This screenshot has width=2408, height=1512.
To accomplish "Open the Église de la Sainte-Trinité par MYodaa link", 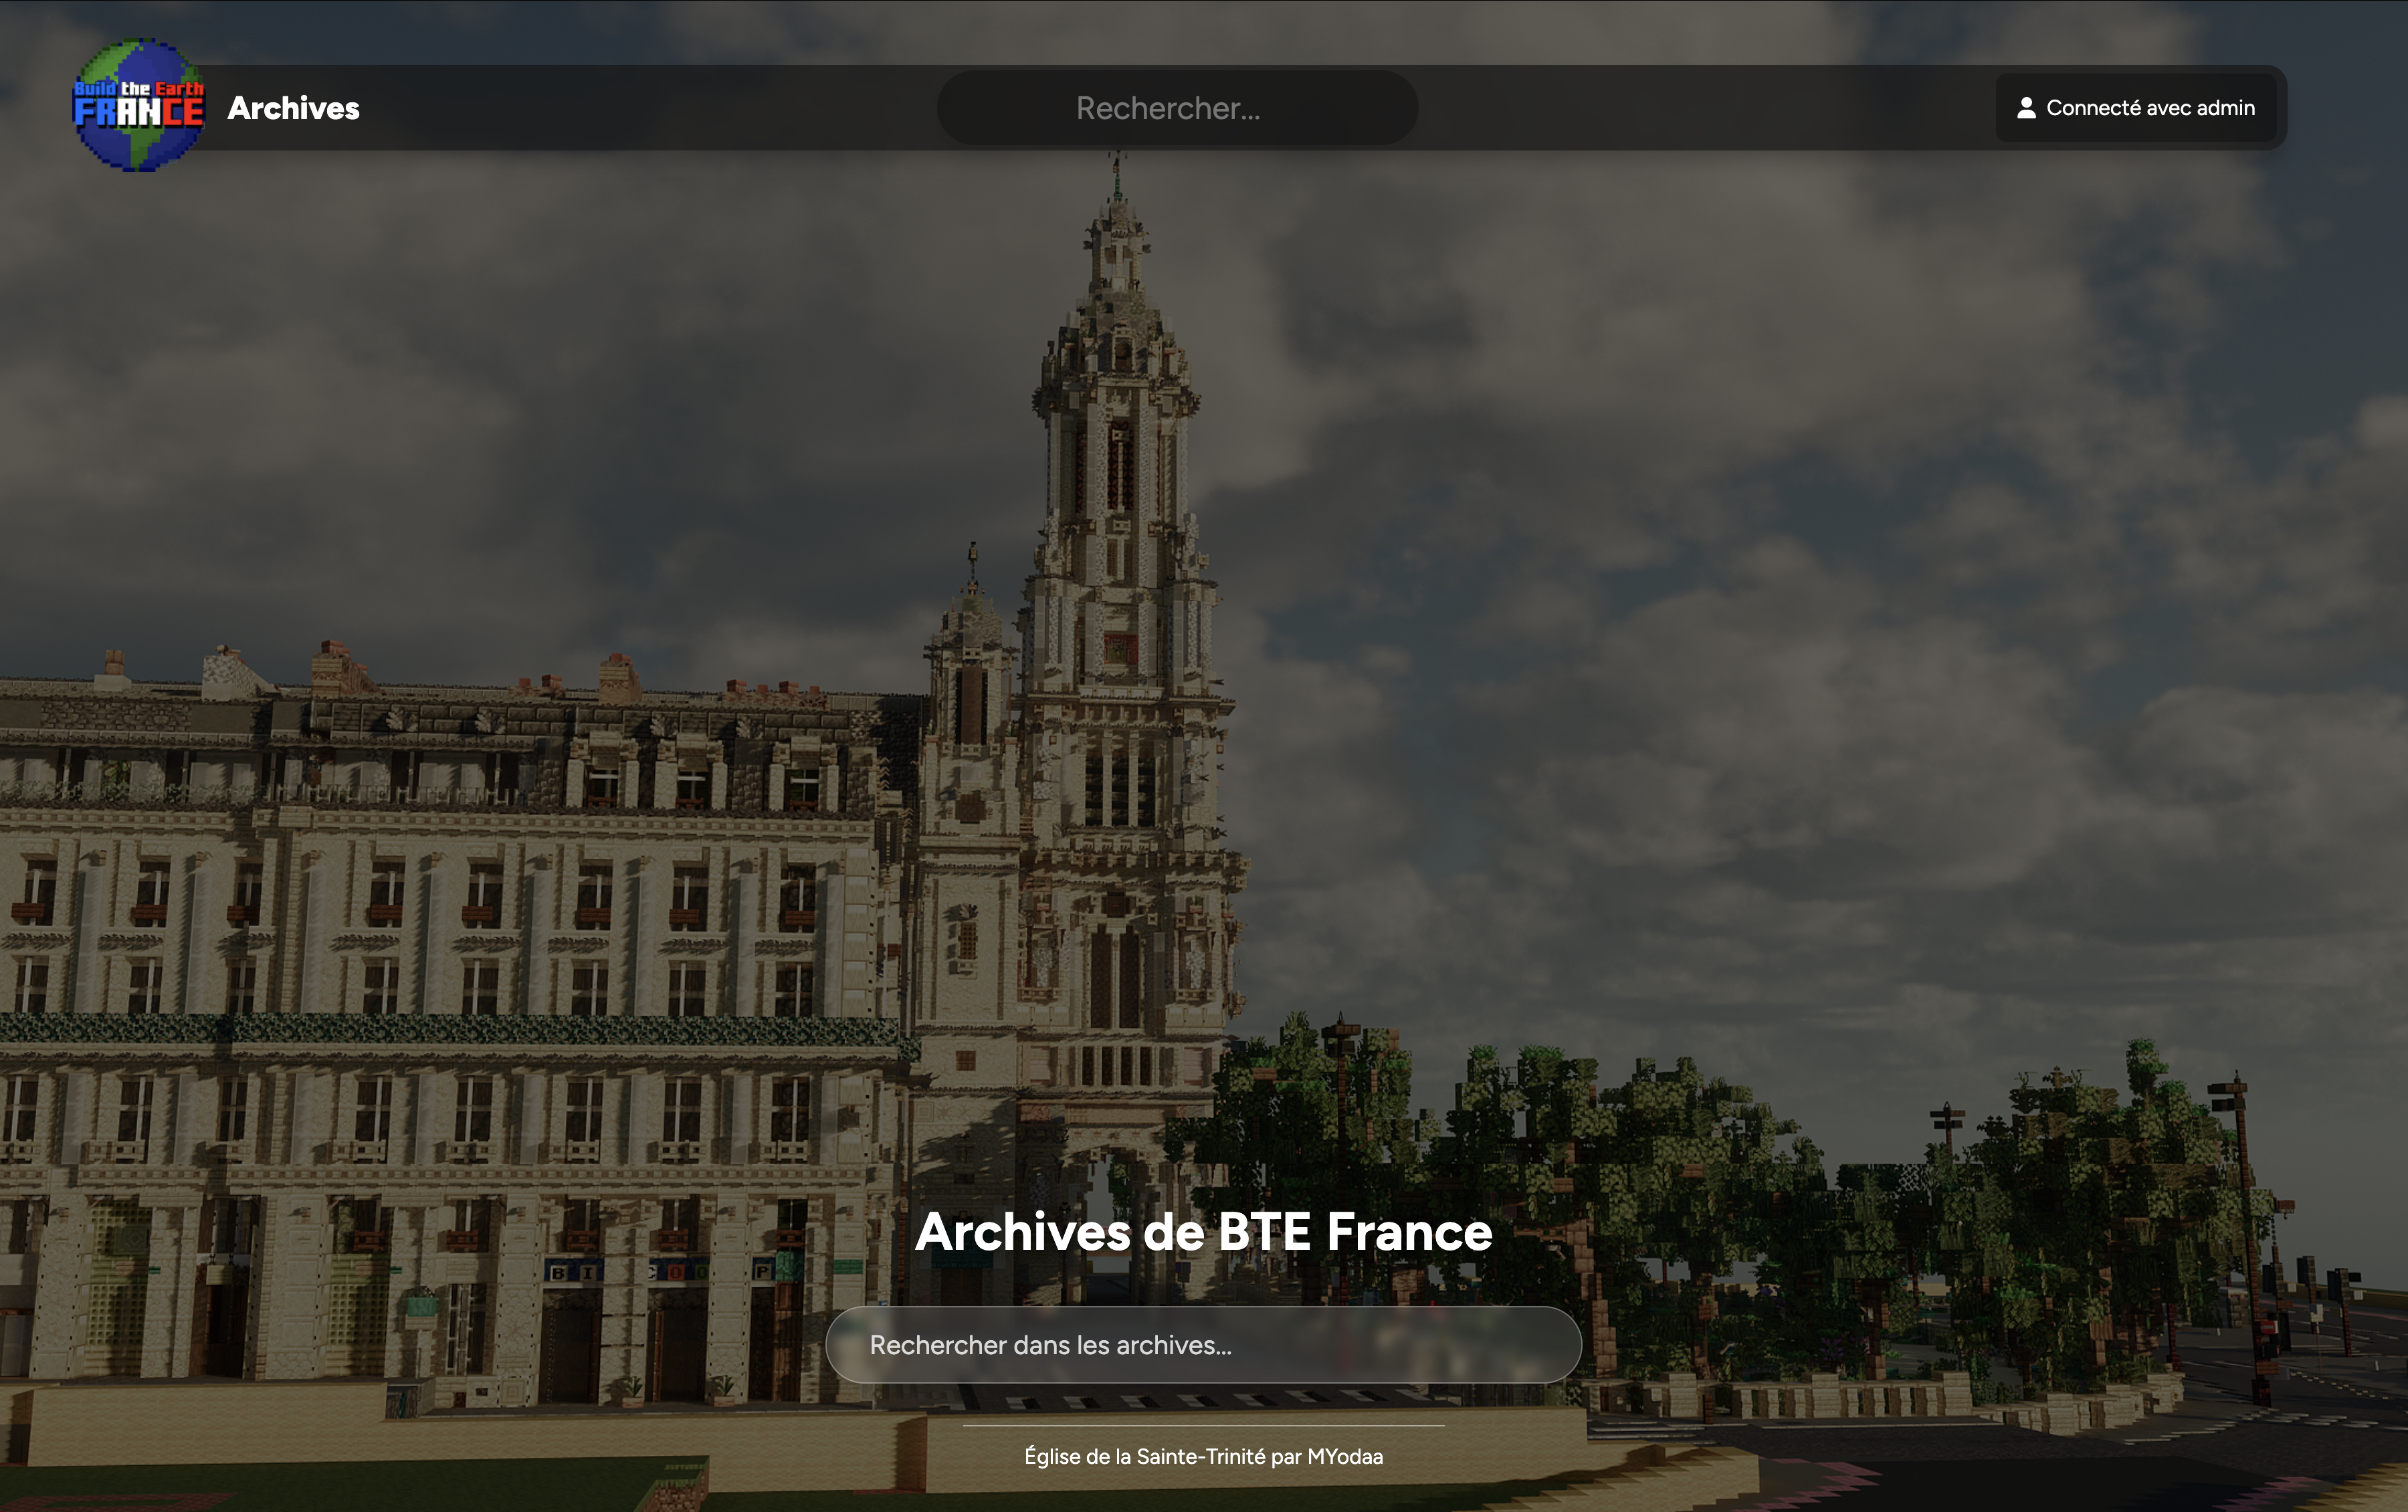I will click(1203, 1457).
